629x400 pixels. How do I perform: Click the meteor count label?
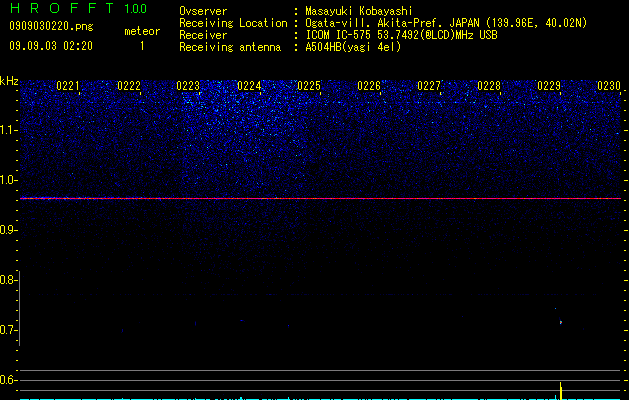tap(142, 31)
